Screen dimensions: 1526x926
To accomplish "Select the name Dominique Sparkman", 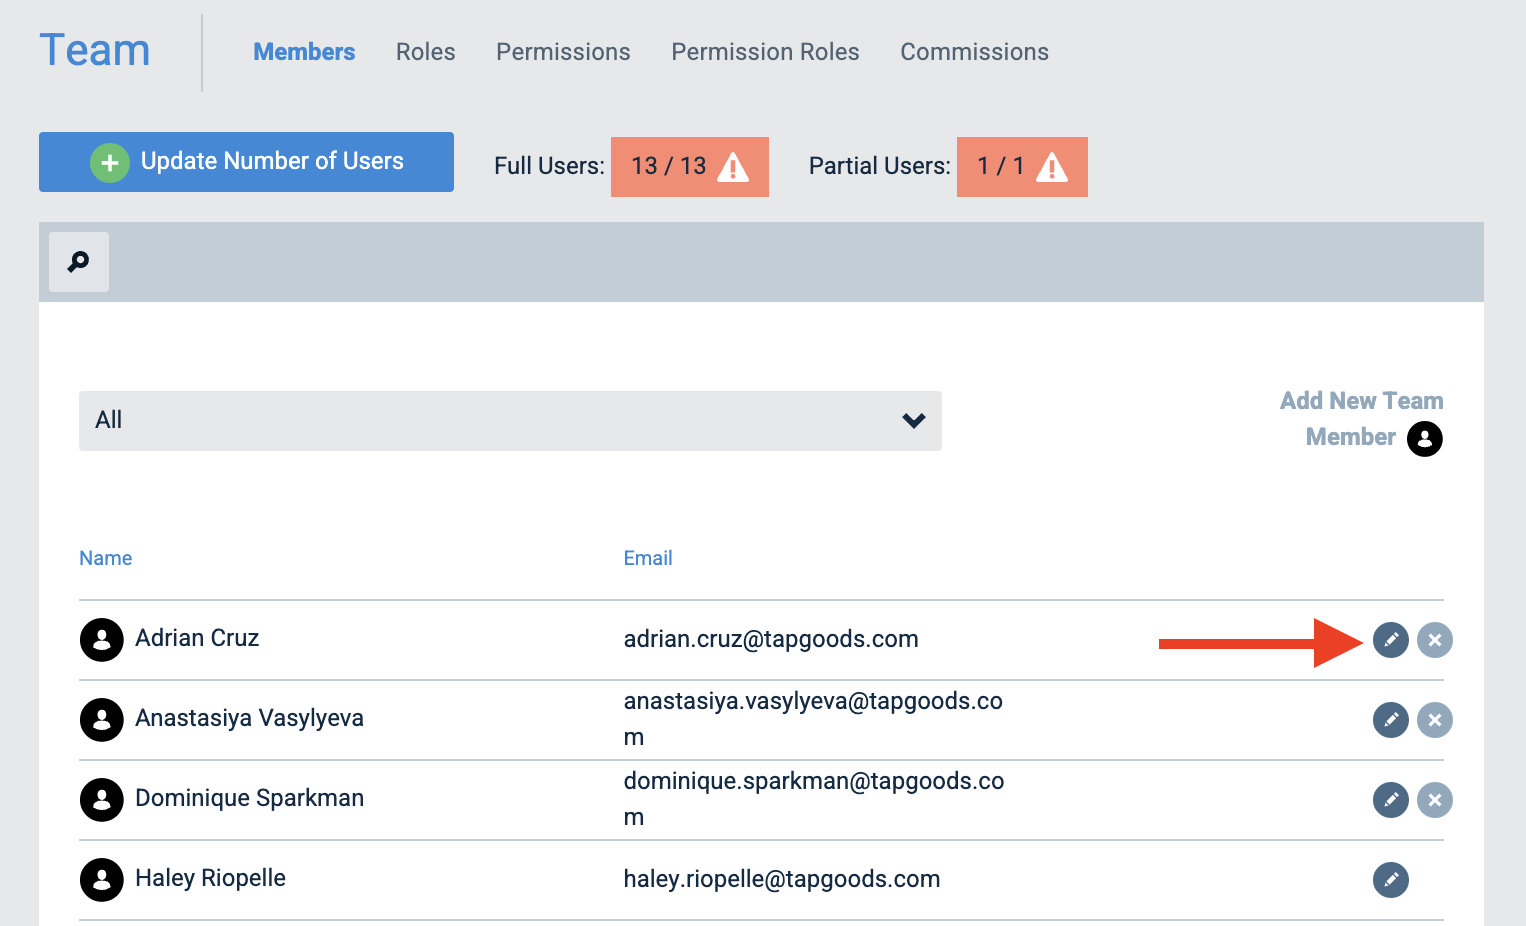I will pos(249,798).
